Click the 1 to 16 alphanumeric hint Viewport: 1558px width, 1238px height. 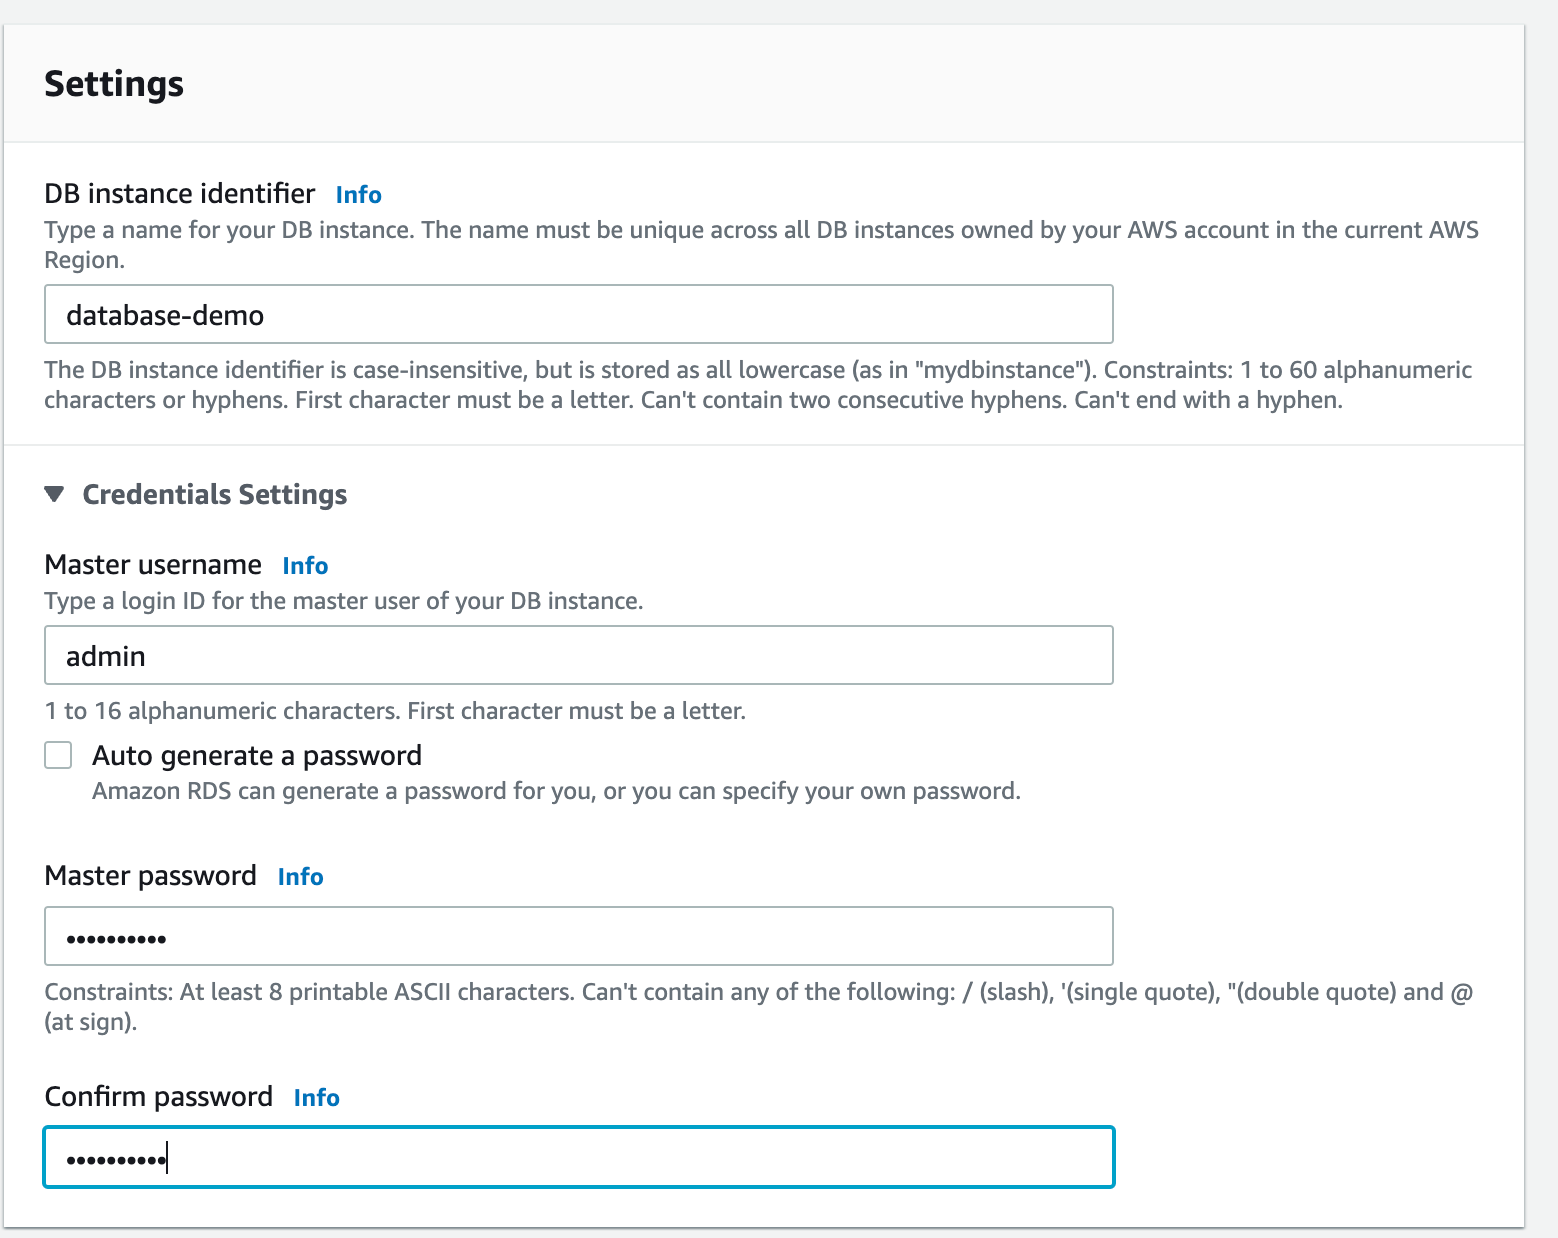coord(395,711)
